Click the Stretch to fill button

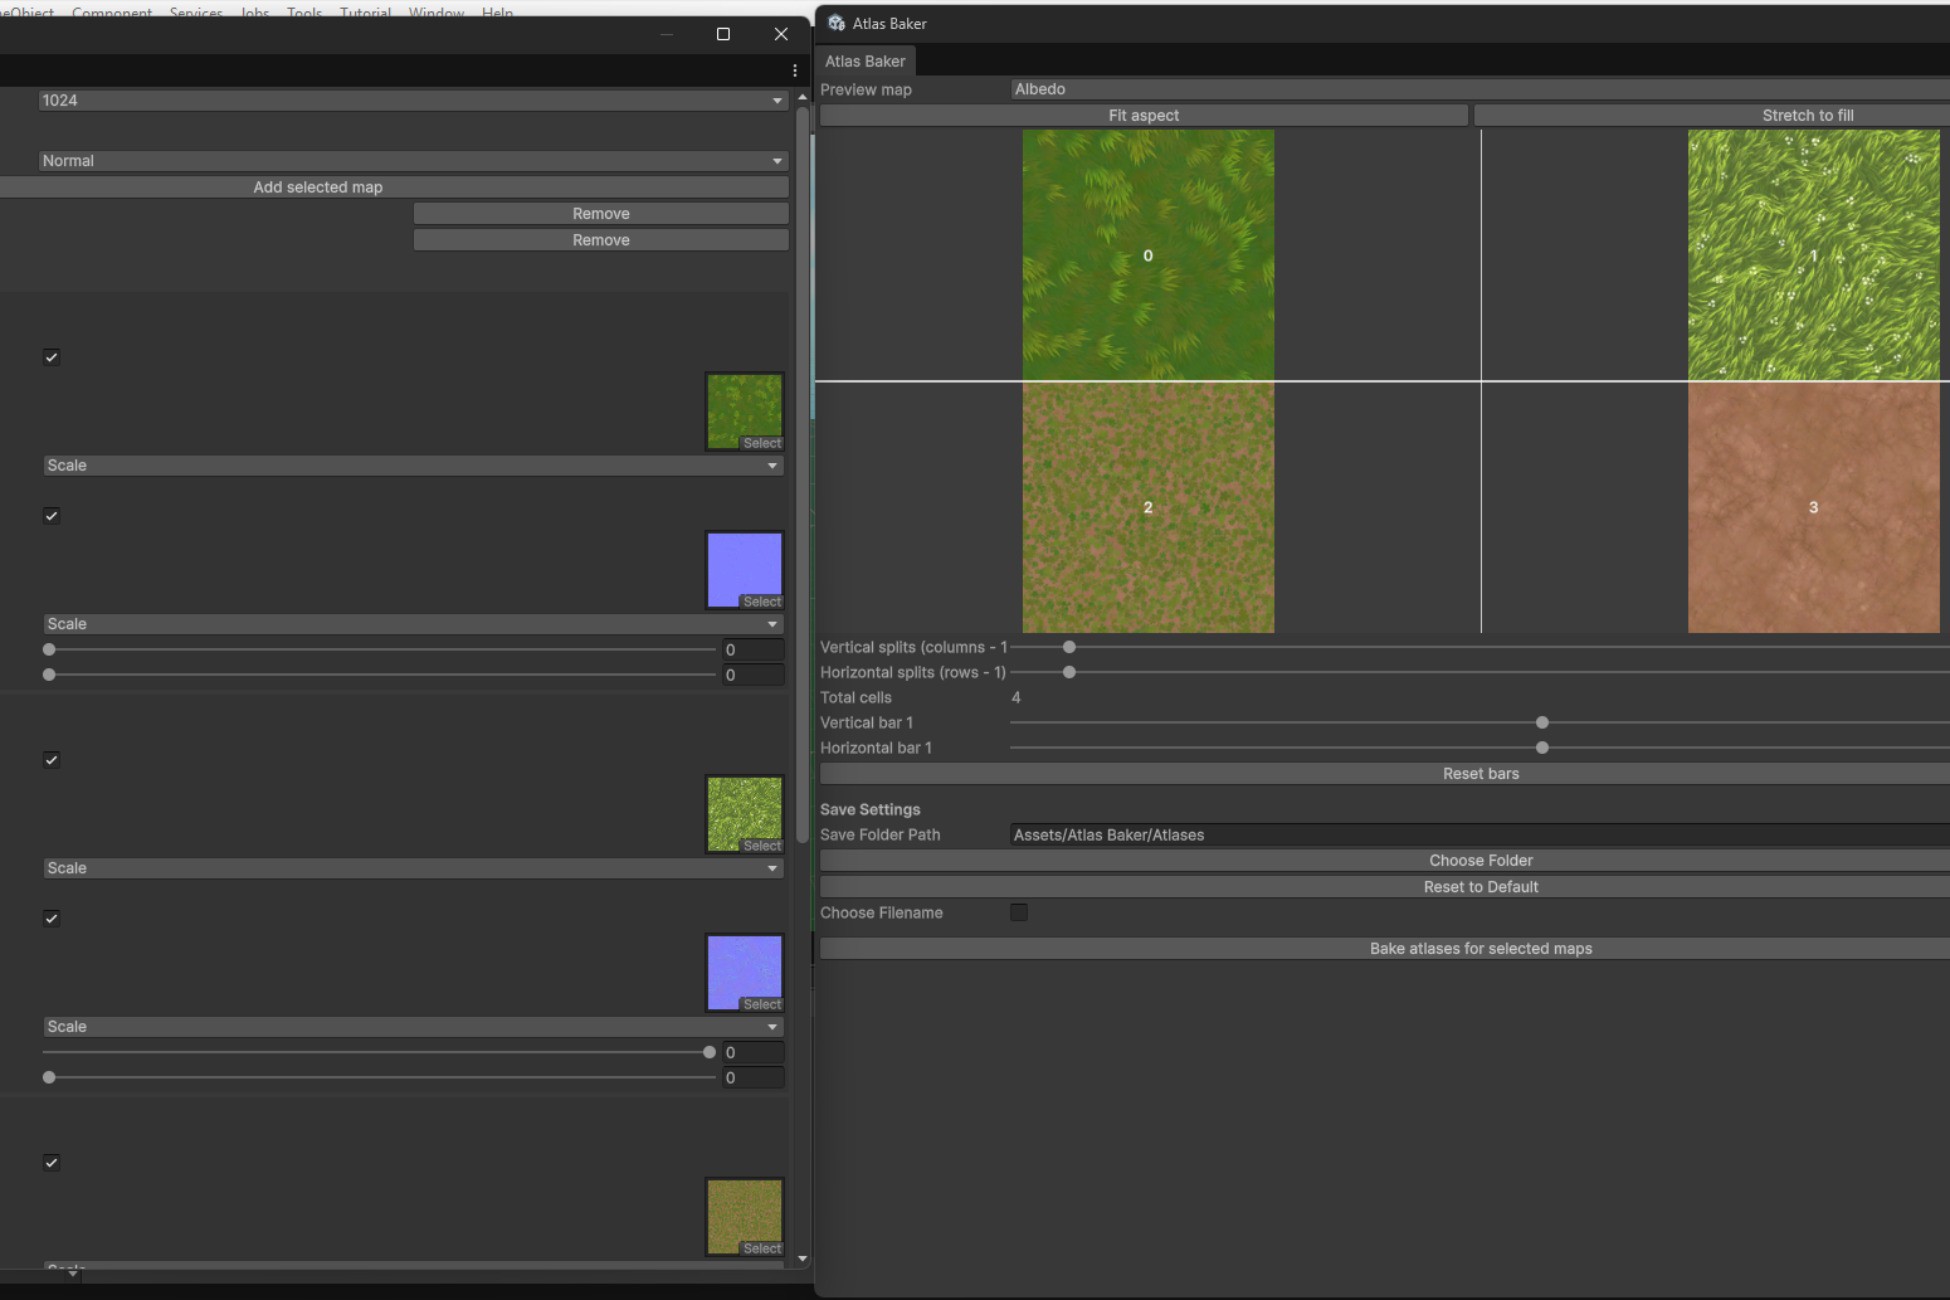click(x=1807, y=115)
